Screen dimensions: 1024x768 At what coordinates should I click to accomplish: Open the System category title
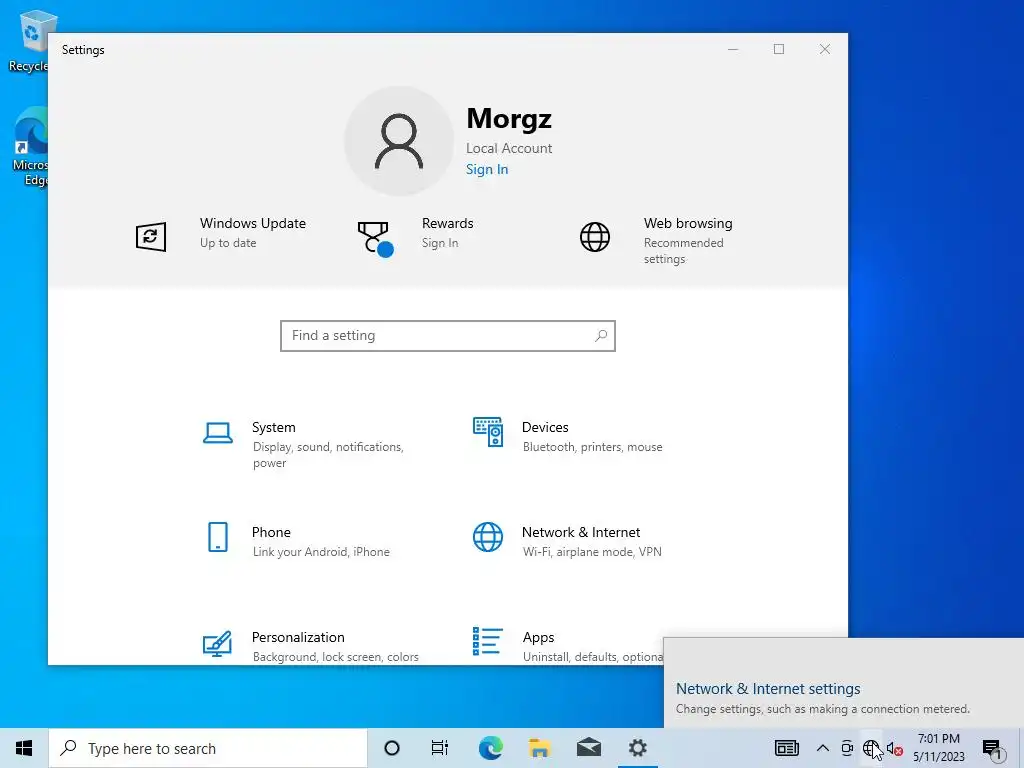[x=274, y=427]
